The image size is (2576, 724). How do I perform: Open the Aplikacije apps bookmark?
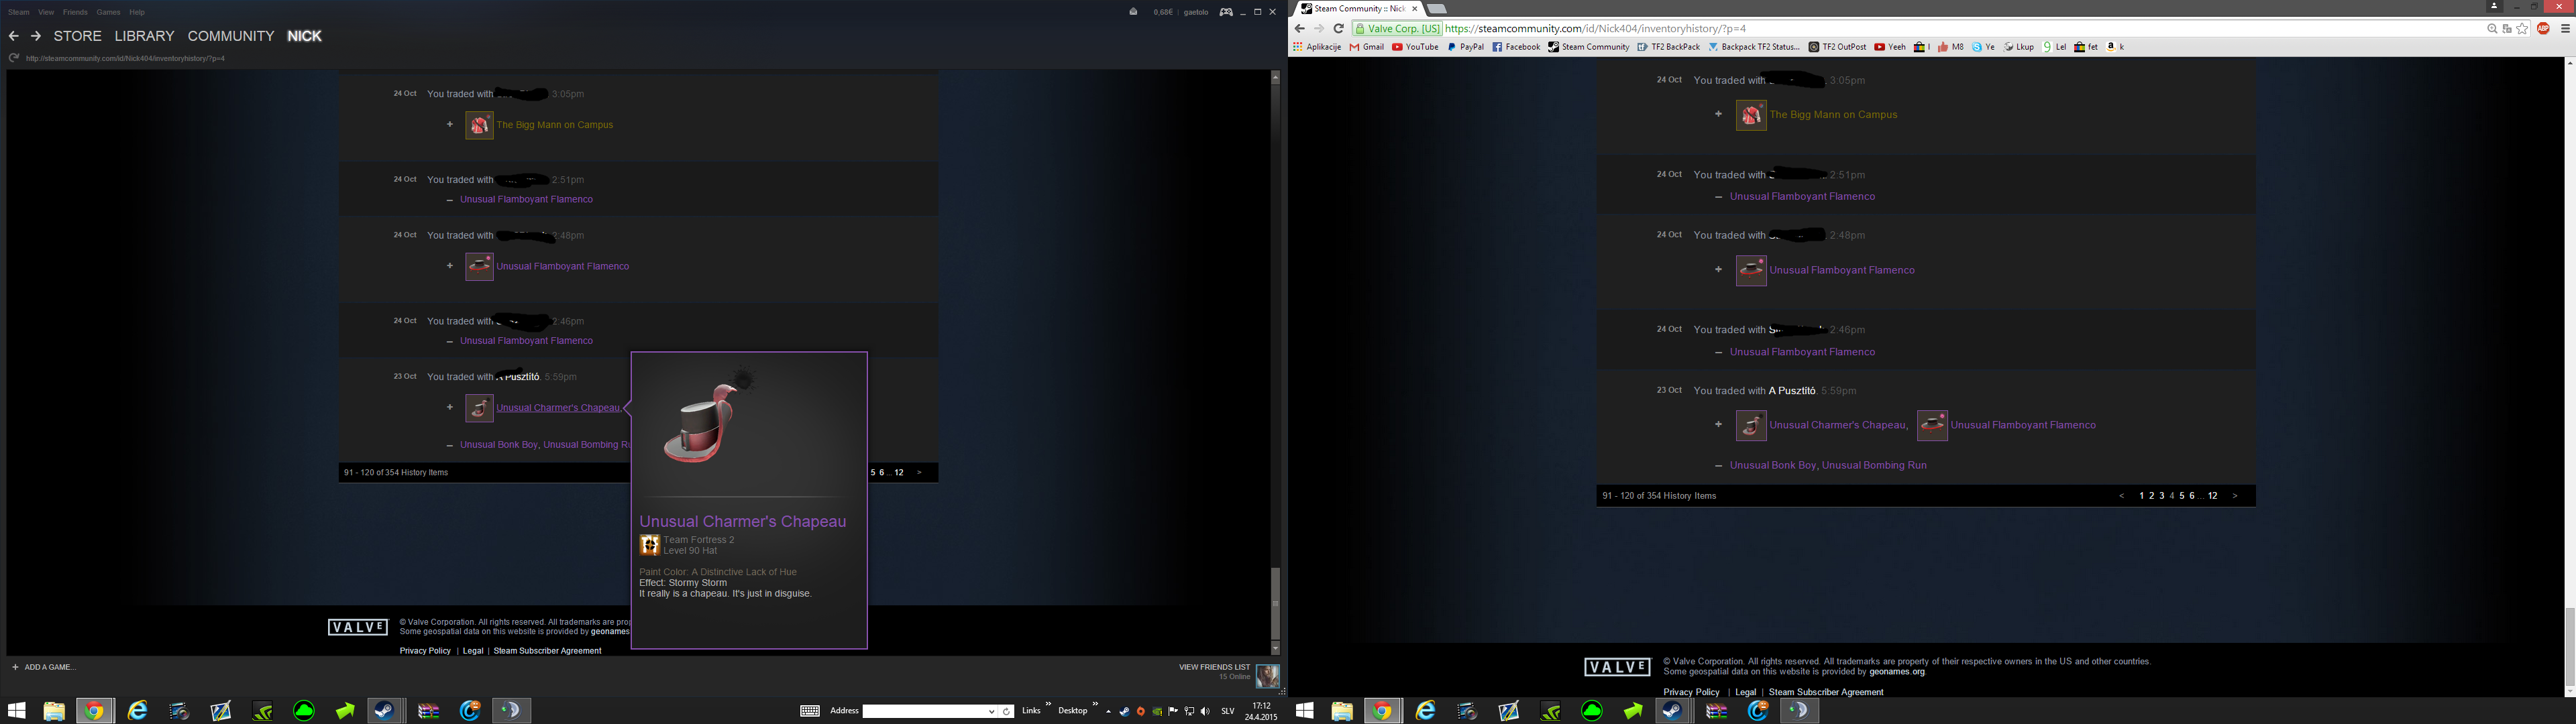pos(1317,47)
